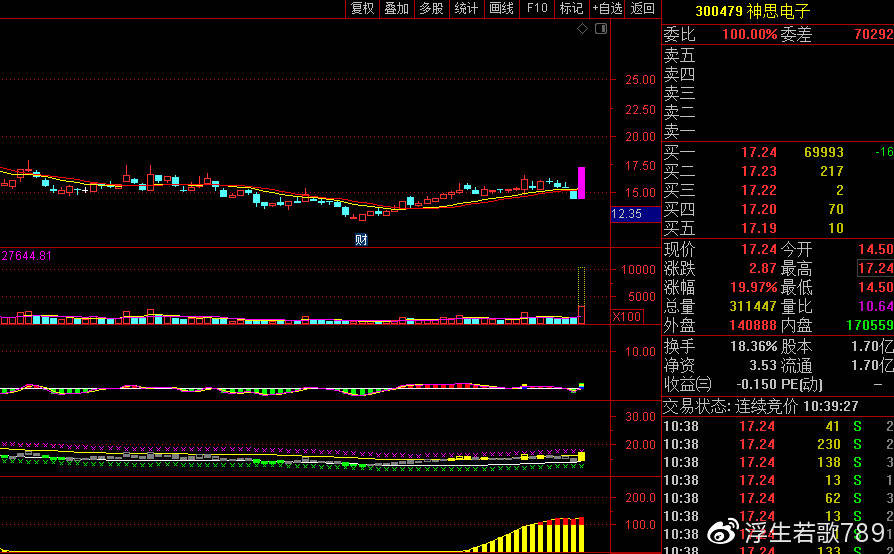The height and width of the screenshot is (554, 894).
Task: Click the tall latest volume bar
Action: 581,295
